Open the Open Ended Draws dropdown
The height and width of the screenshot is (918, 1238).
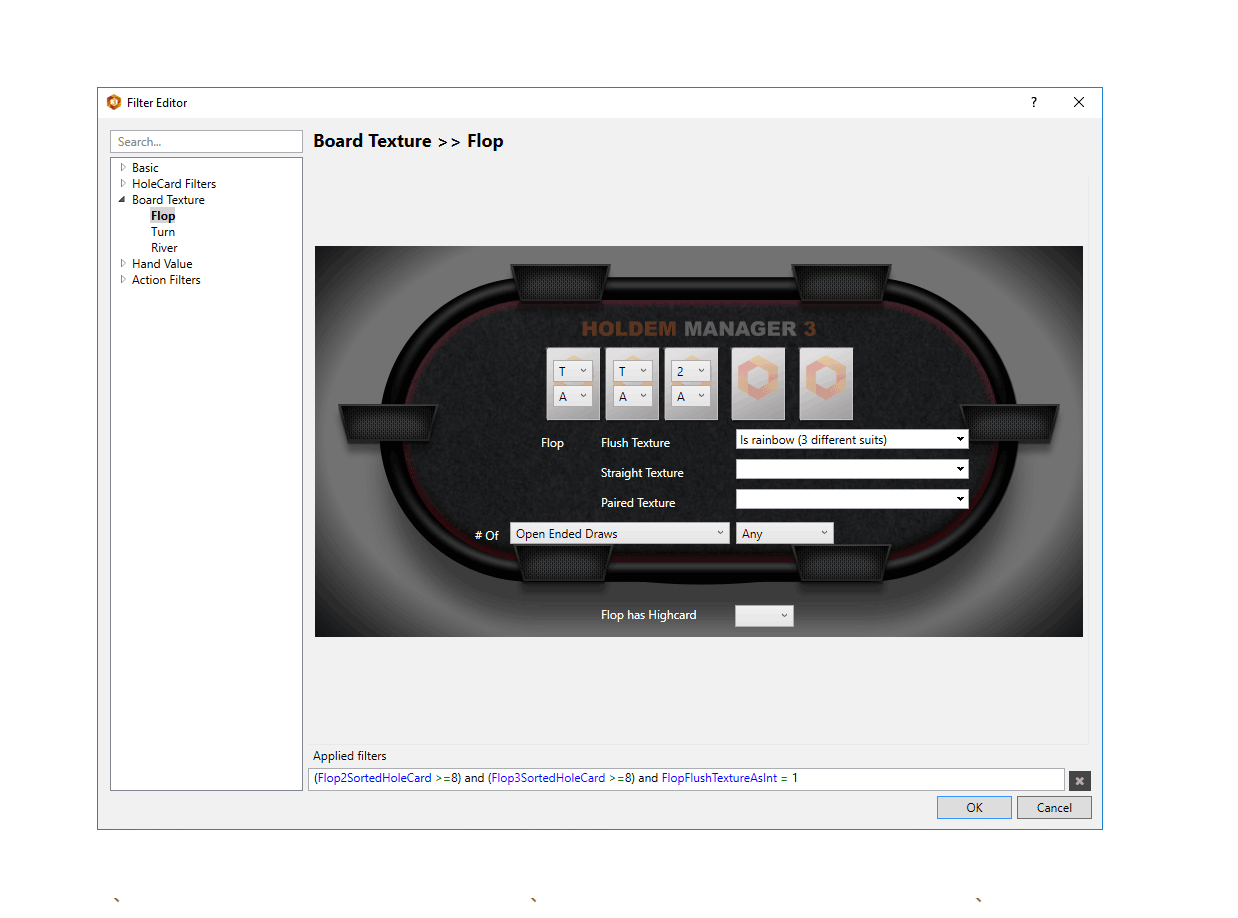[x=619, y=534]
